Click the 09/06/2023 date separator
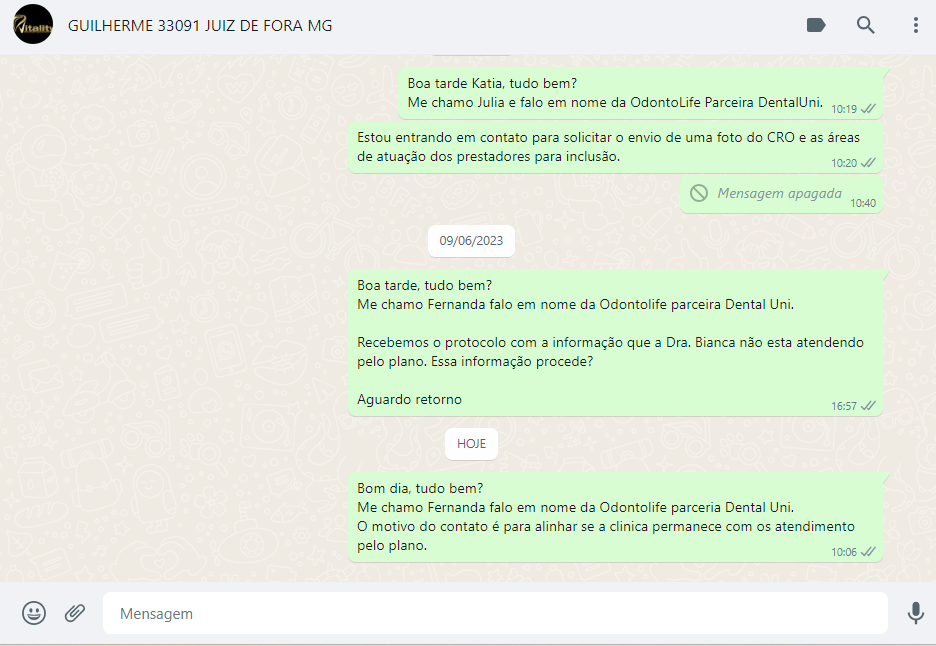The height and width of the screenshot is (646, 936). [x=471, y=241]
